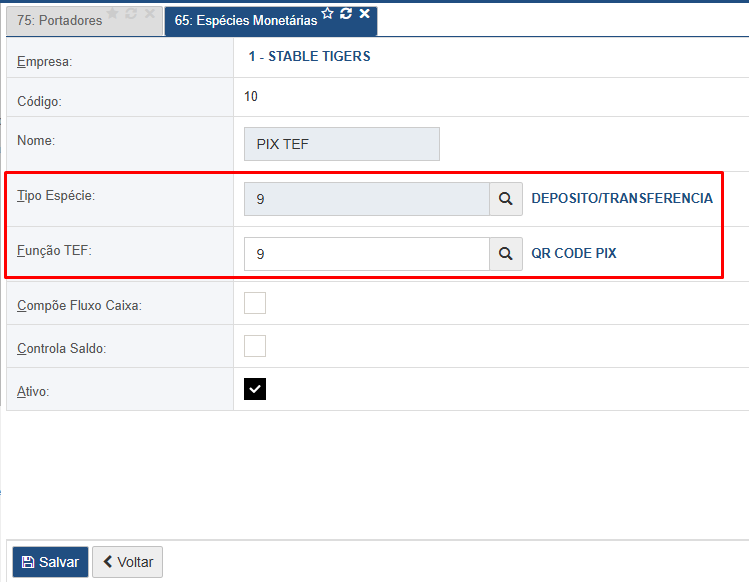
Task: Select the 65: Espécies Monetárias tab
Action: (x=246, y=21)
